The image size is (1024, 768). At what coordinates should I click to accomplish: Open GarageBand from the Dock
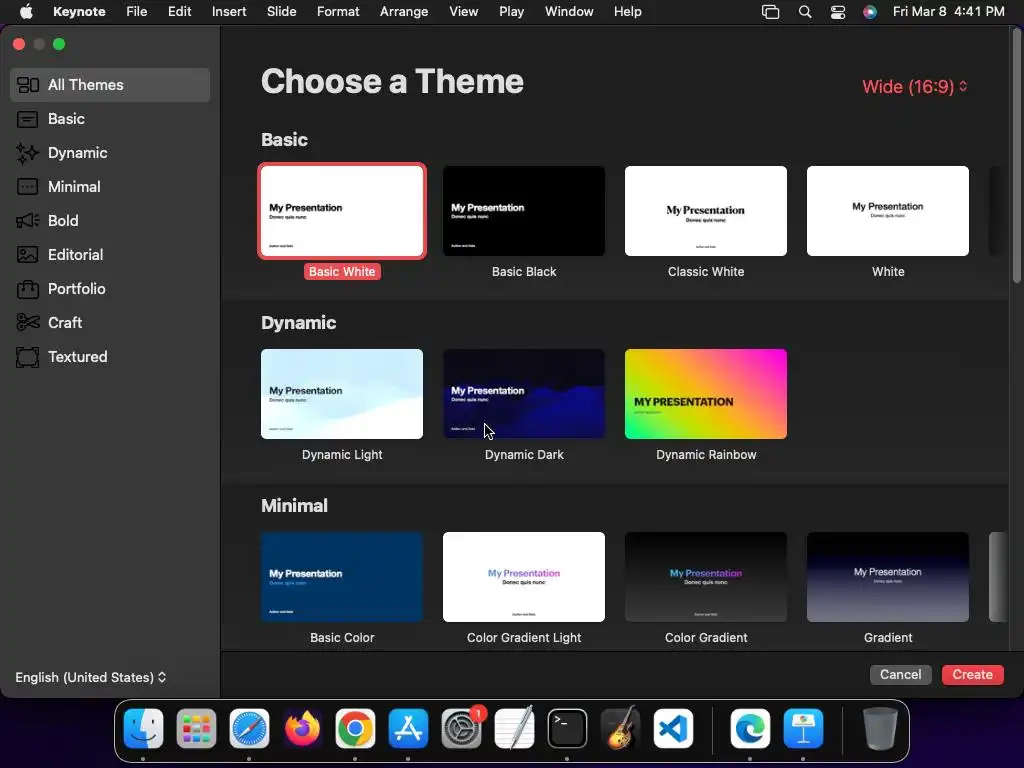620,728
